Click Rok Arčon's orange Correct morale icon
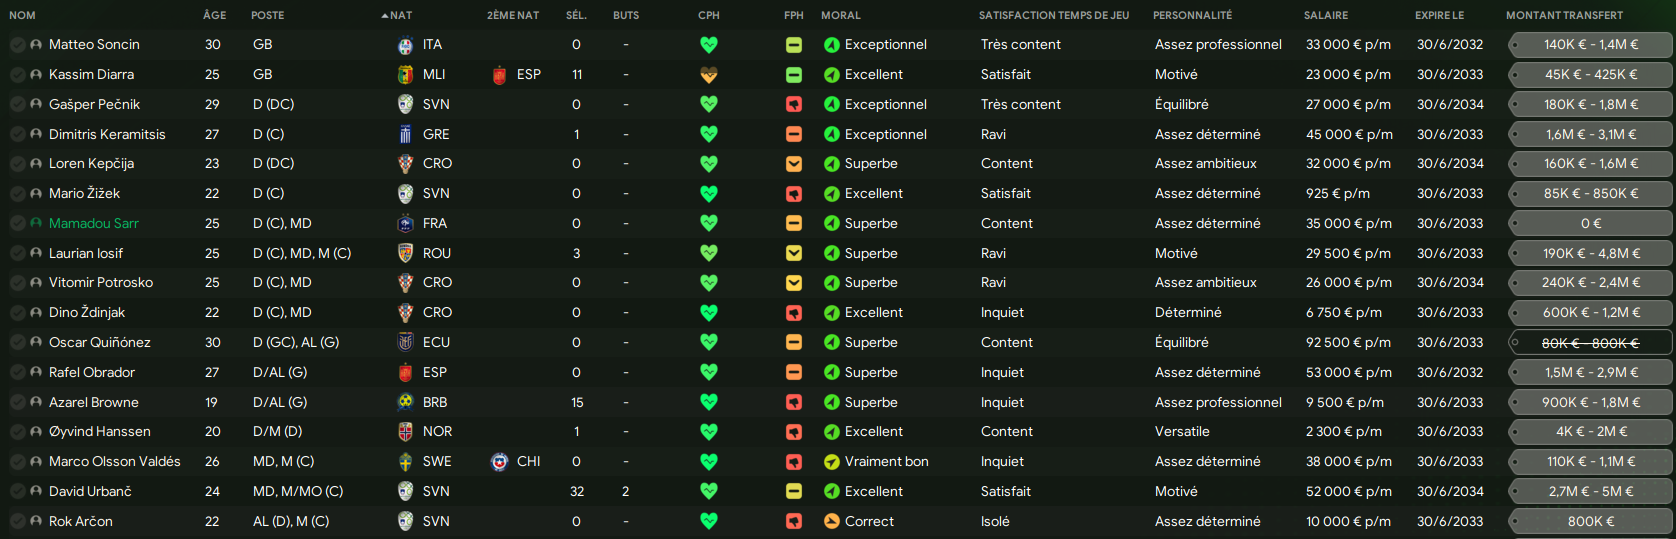Screen dimensions: 1676x539 [x=831, y=521]
